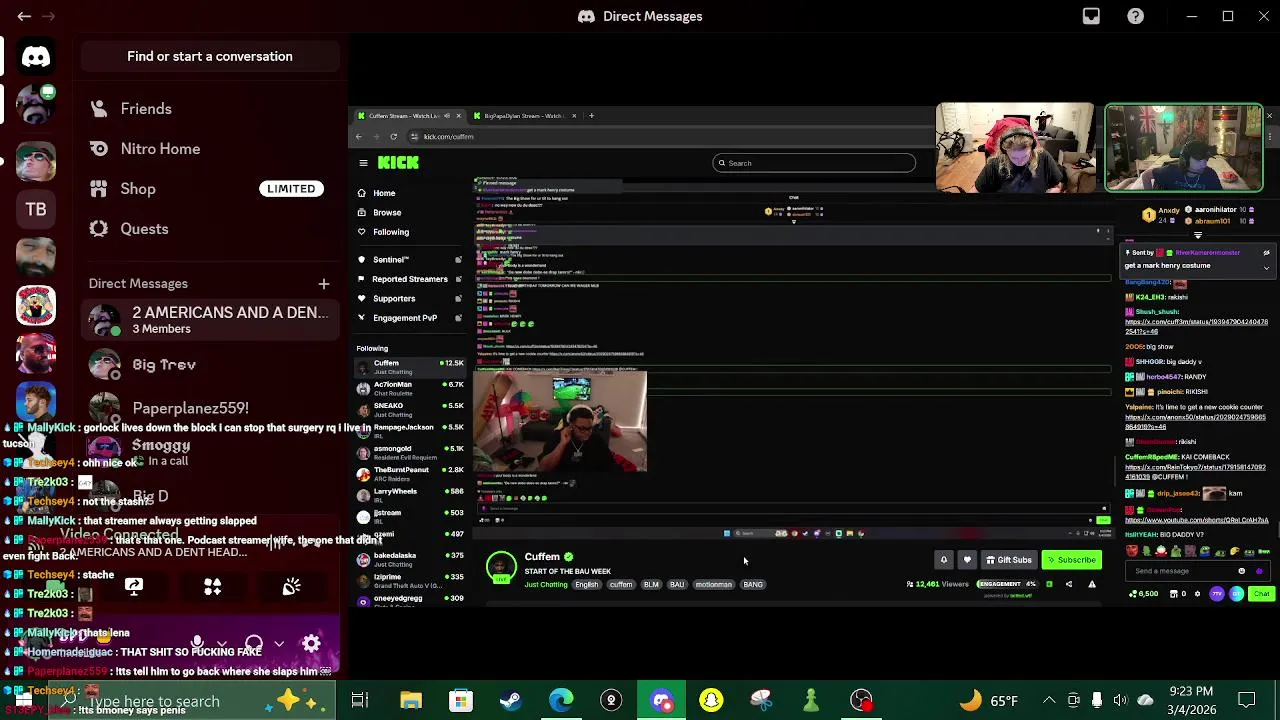1280x720 pixels.
Task: Open the Kick hamburger menu
Action: [363, 162]
